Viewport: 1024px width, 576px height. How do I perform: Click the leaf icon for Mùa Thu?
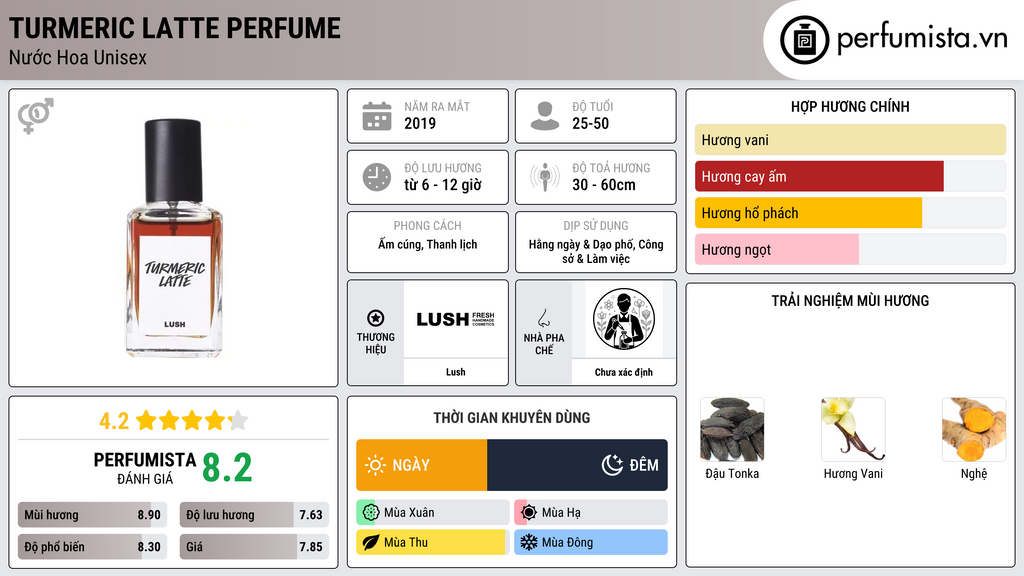[x=370, y=542]
